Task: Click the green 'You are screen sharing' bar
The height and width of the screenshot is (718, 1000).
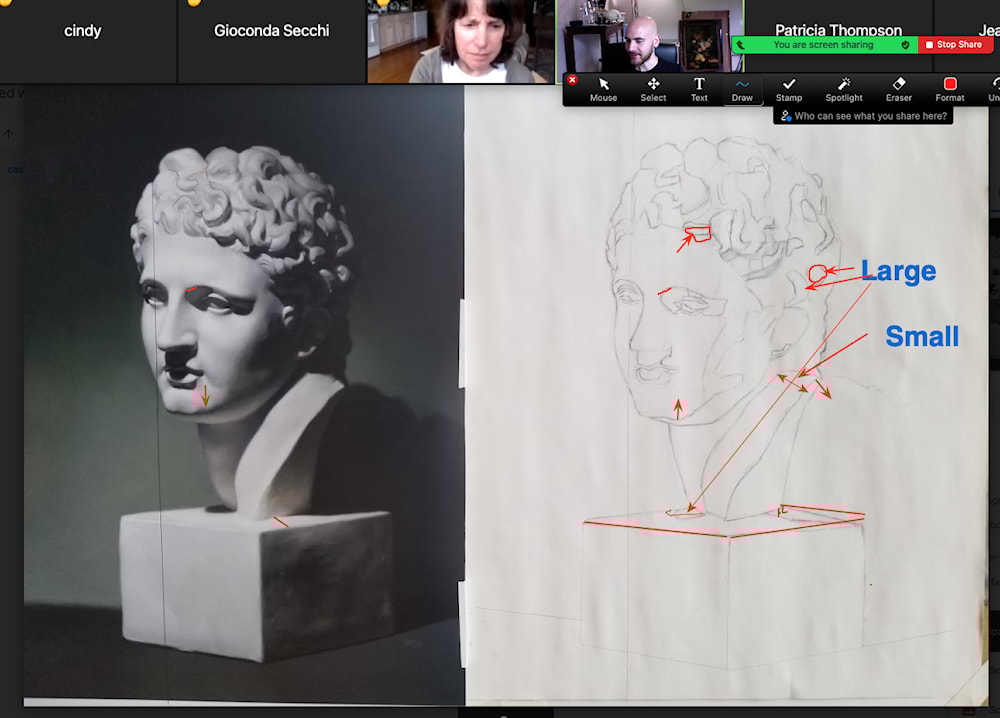Action: pos(822,45)
